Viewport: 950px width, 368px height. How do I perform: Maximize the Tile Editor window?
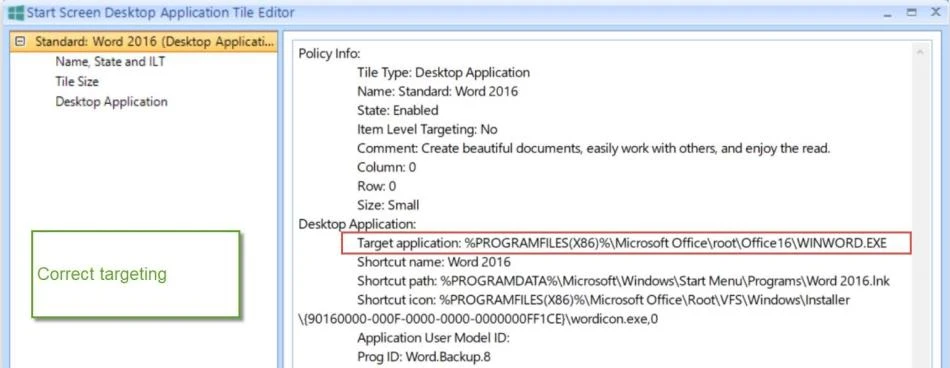coord(912,13)
